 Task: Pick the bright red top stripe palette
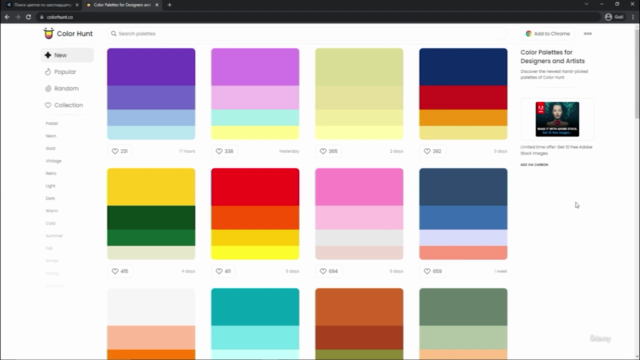pos(255,187)
